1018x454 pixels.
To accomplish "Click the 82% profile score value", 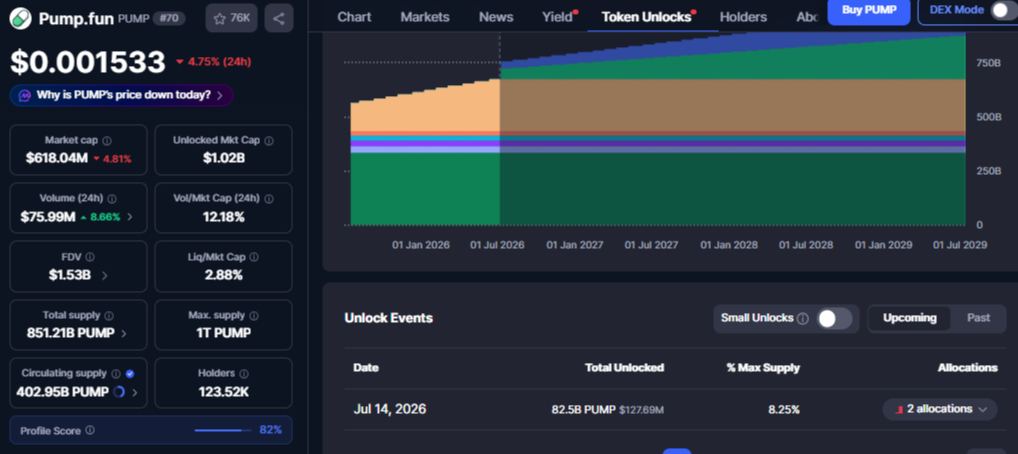I will 271,430.
